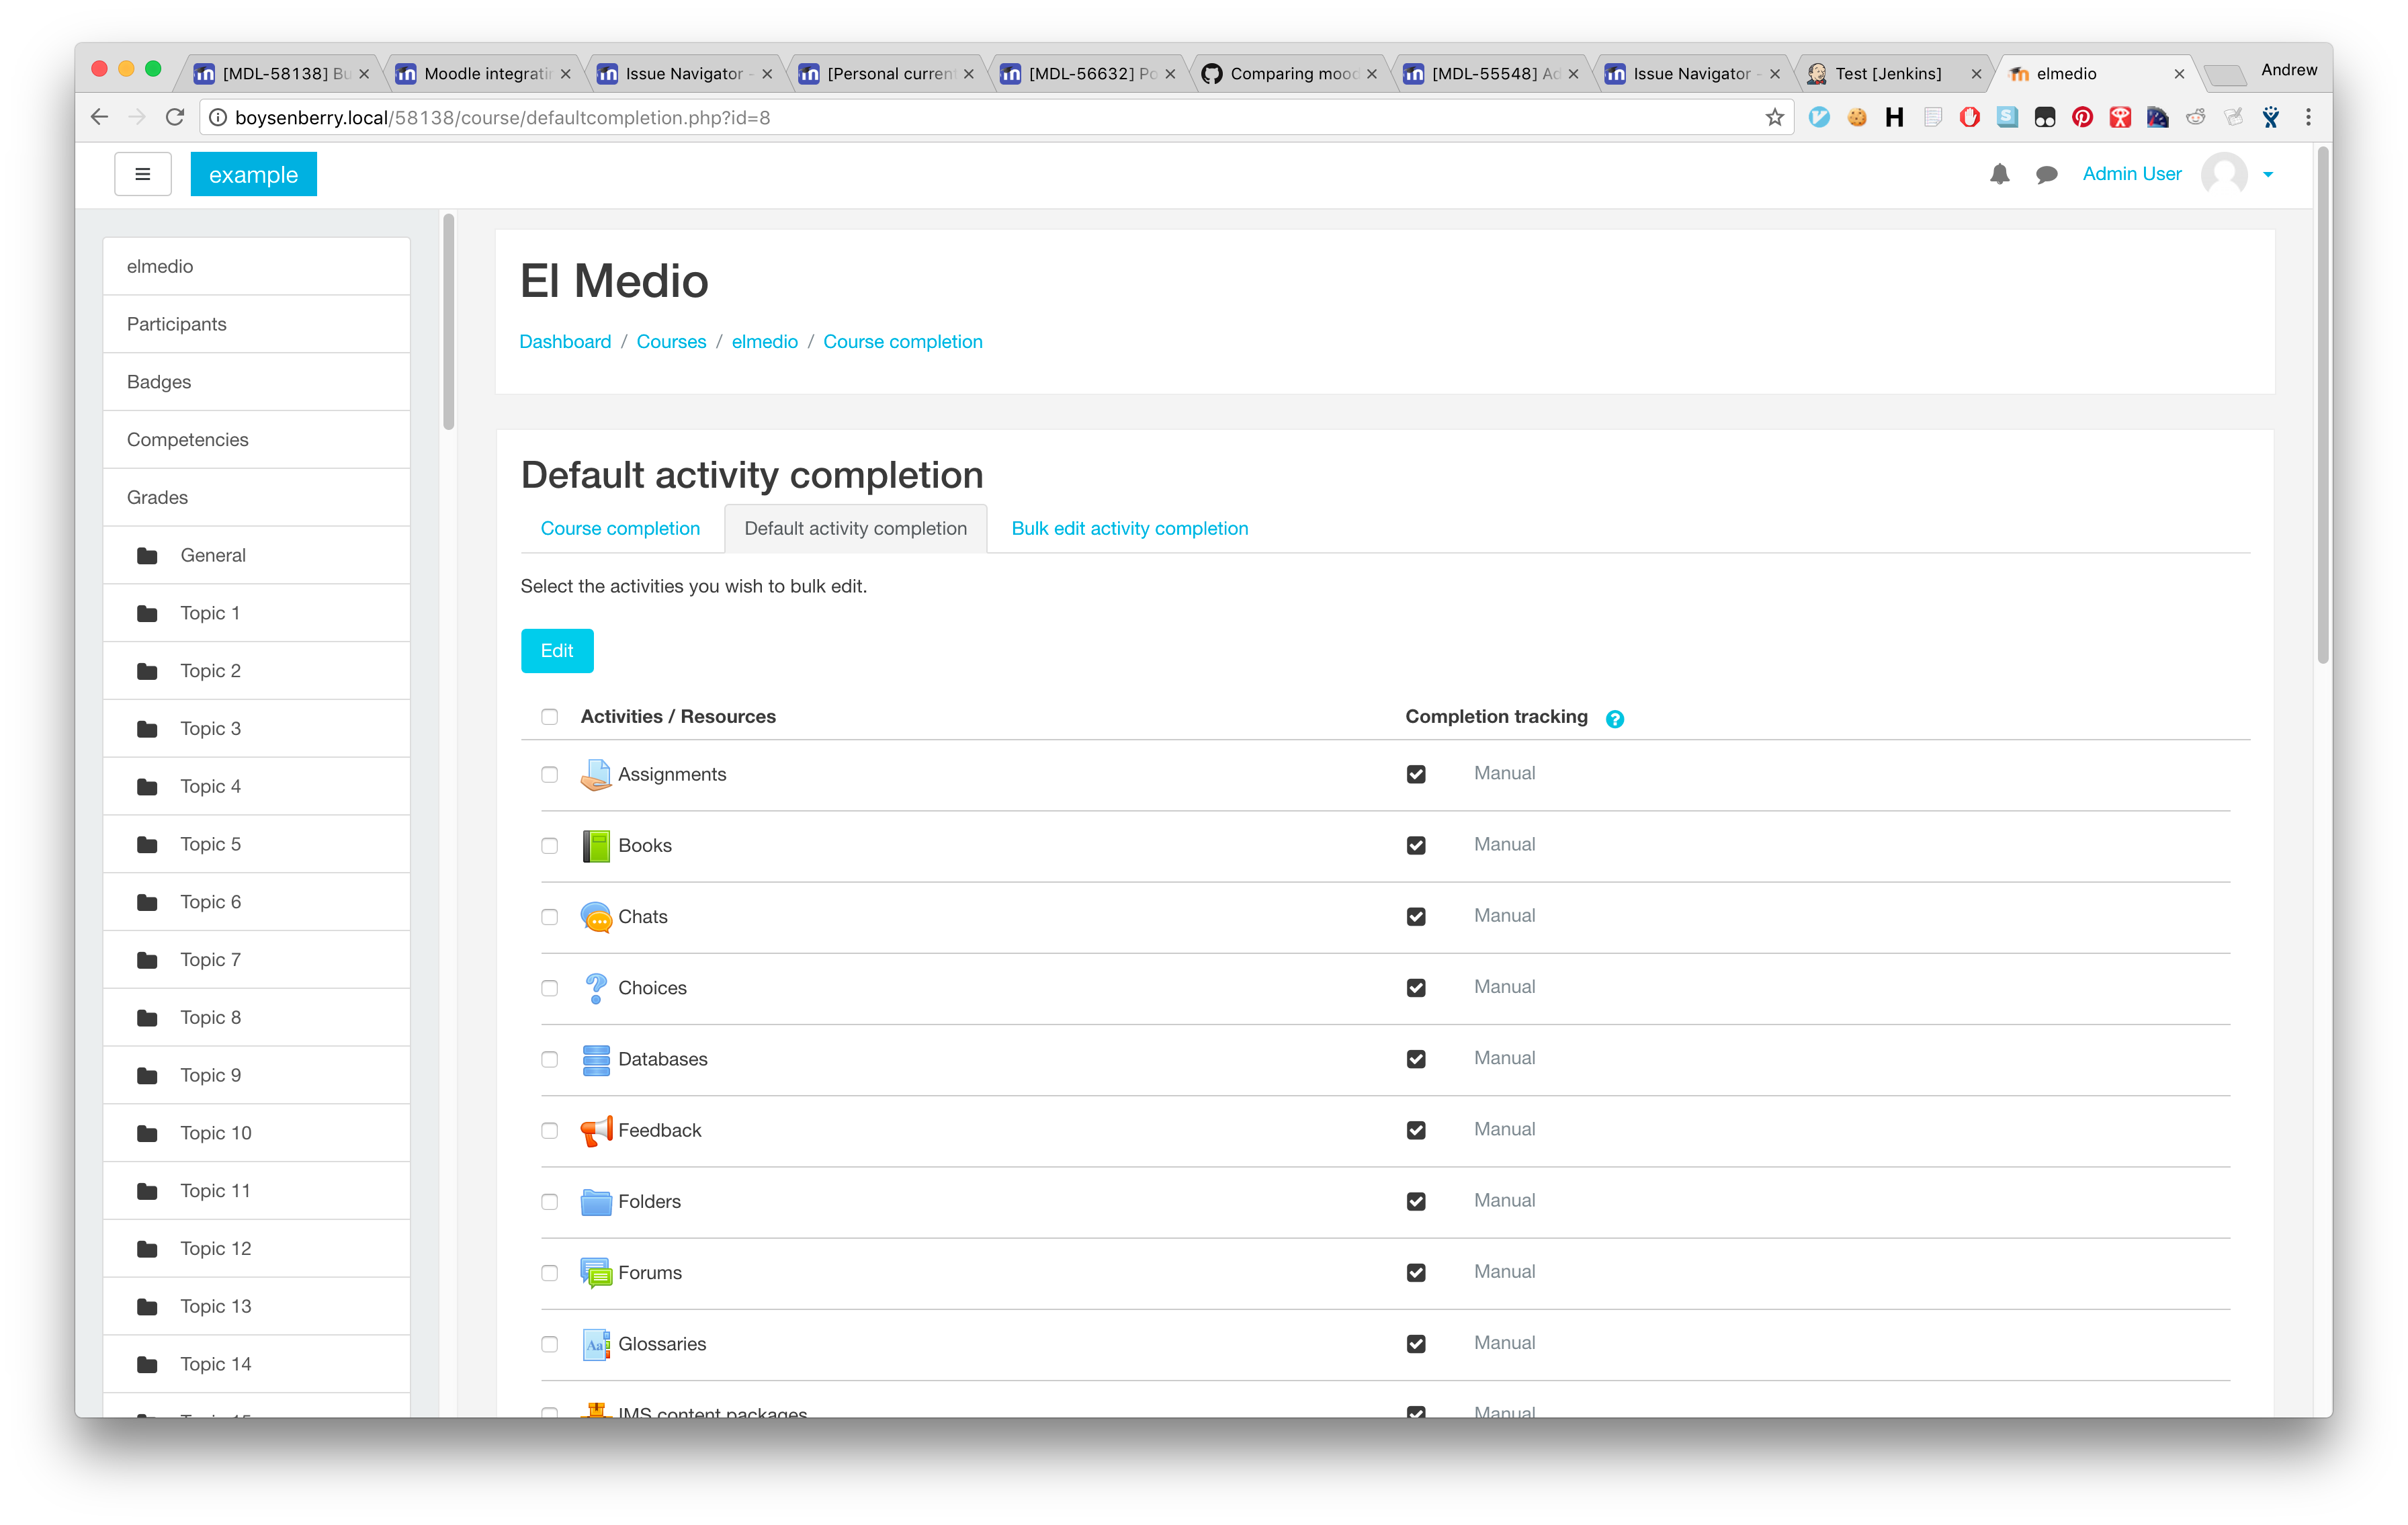Click the site info icon in address bar

click(217, 117)
